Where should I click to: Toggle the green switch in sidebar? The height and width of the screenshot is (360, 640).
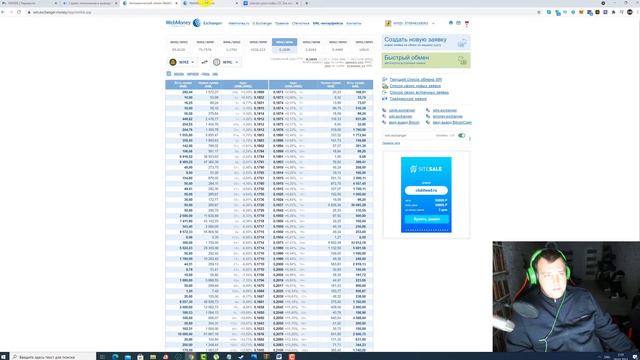point(462,135)
